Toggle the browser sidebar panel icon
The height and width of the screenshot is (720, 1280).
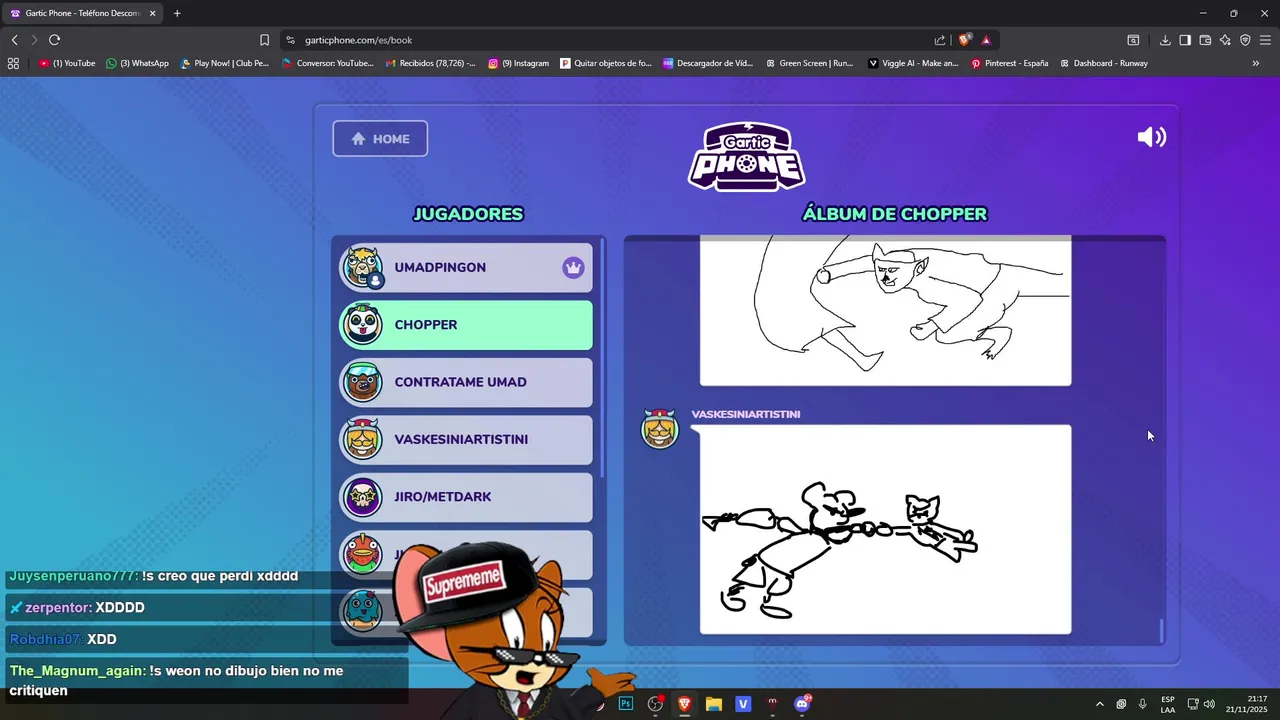point(1185,40)
